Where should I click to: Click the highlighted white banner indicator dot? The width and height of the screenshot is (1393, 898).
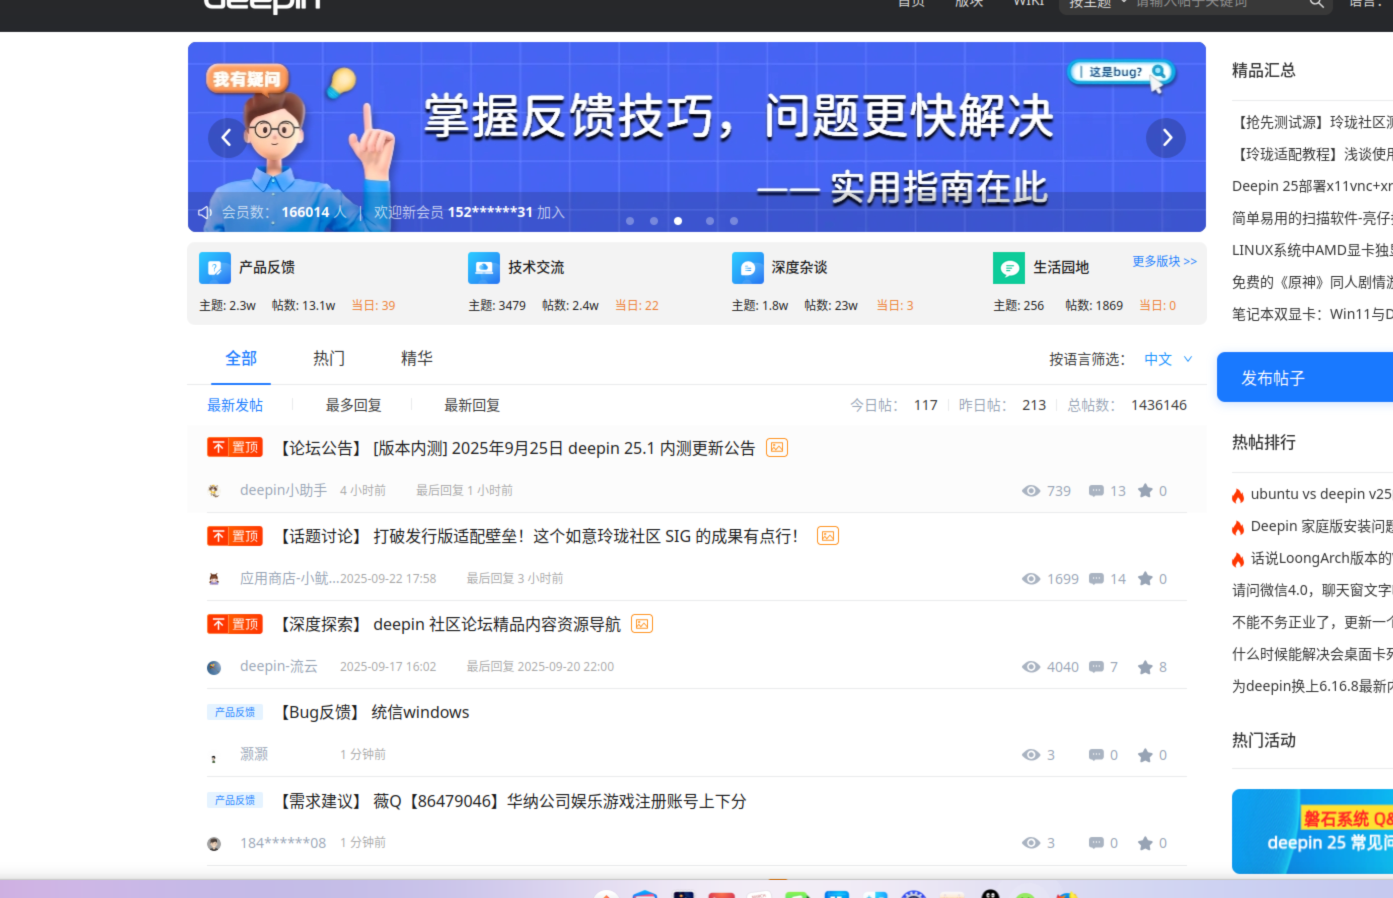point(678,221)
